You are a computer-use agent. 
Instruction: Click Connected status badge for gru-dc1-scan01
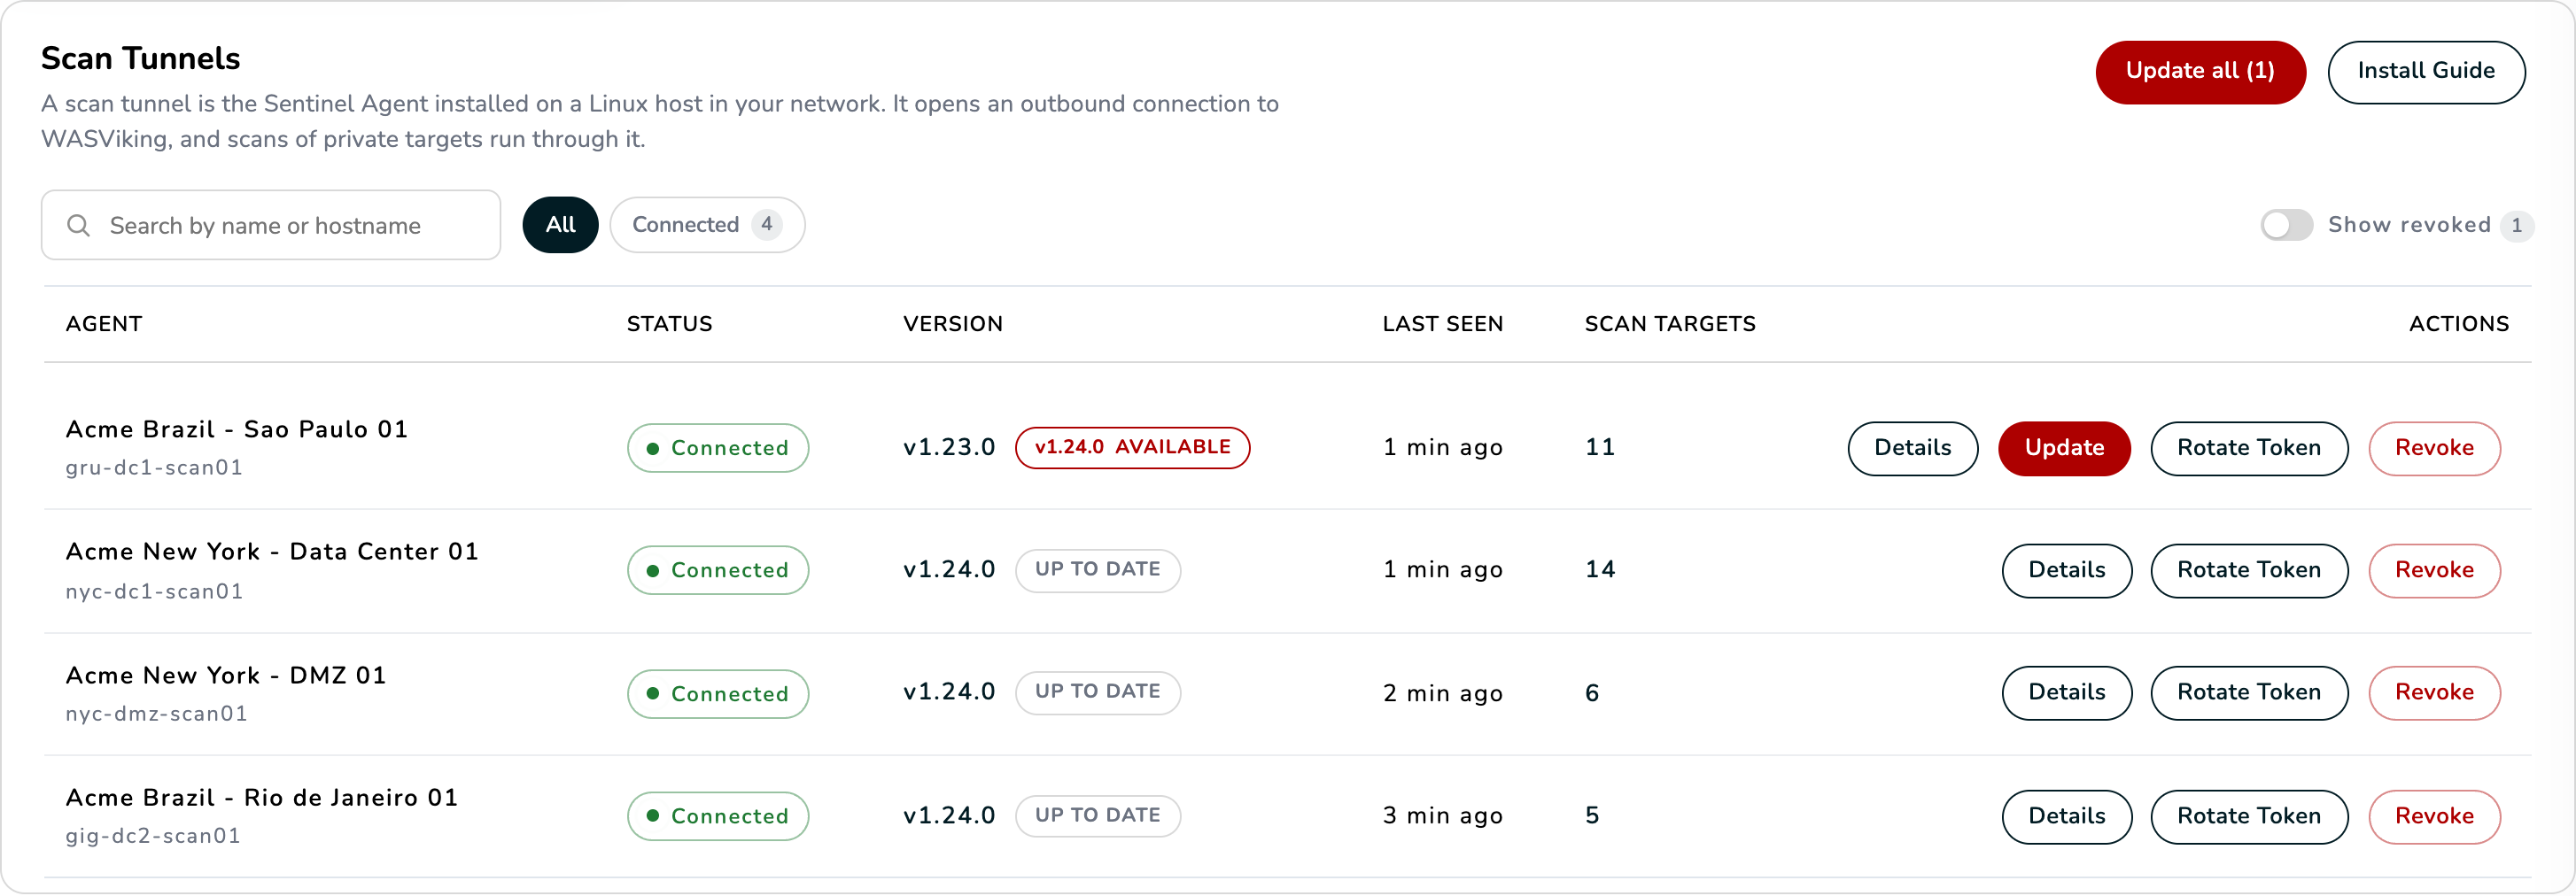[x=718, y=448]
